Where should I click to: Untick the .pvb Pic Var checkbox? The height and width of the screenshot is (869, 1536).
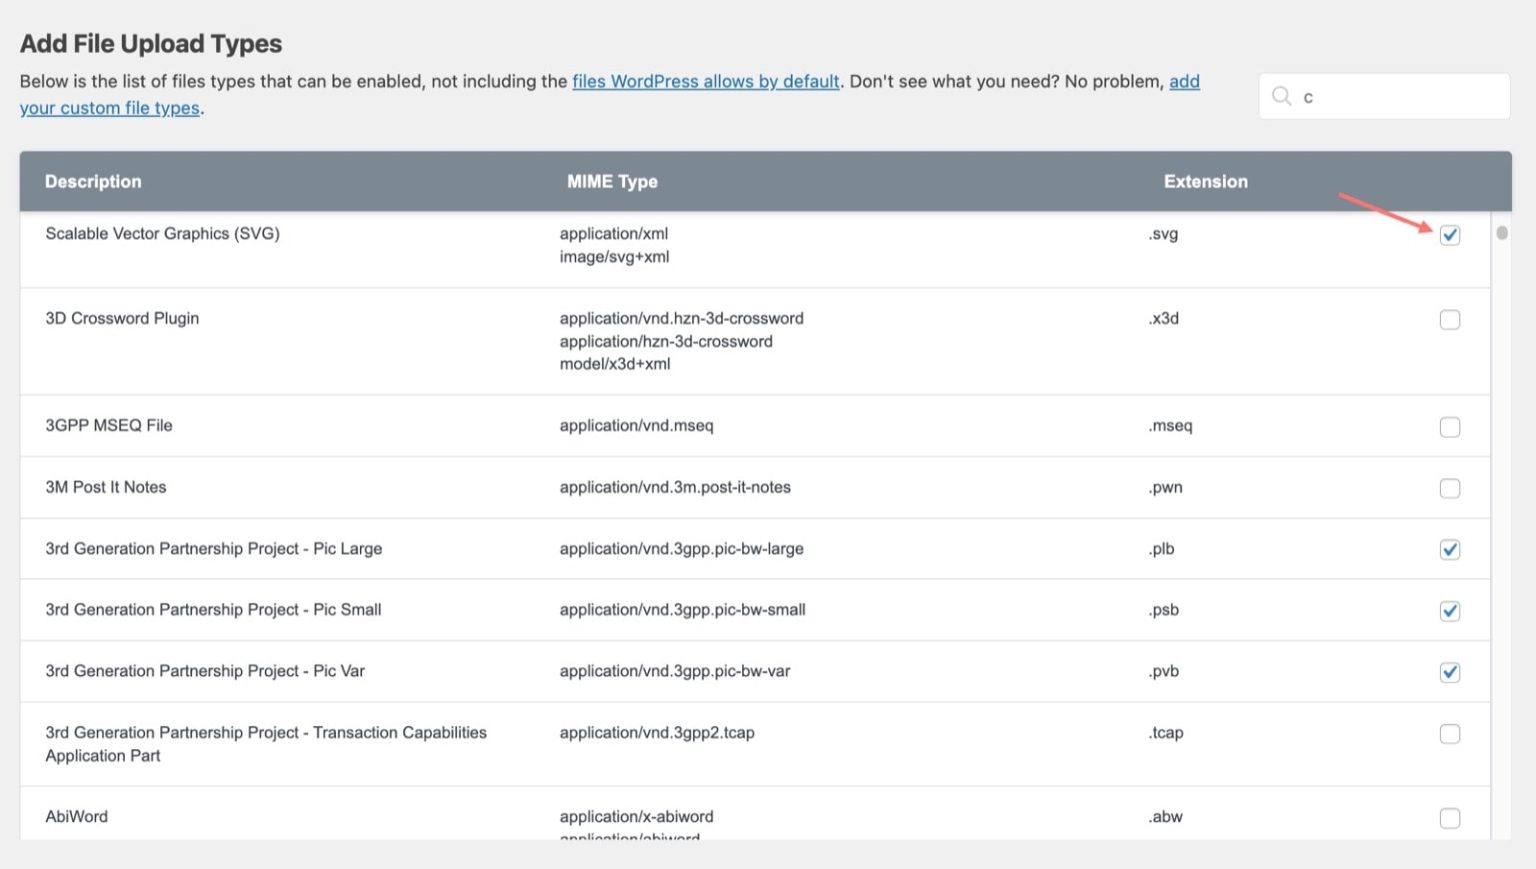click(1449, 672)
